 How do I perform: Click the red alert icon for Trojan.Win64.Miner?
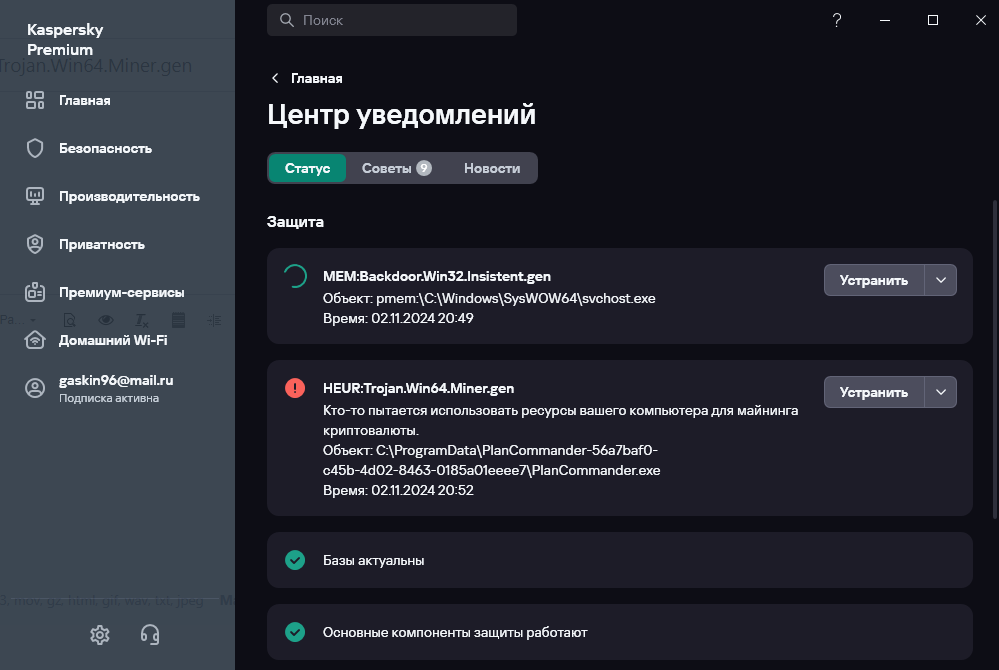click(x=295, y=388)
